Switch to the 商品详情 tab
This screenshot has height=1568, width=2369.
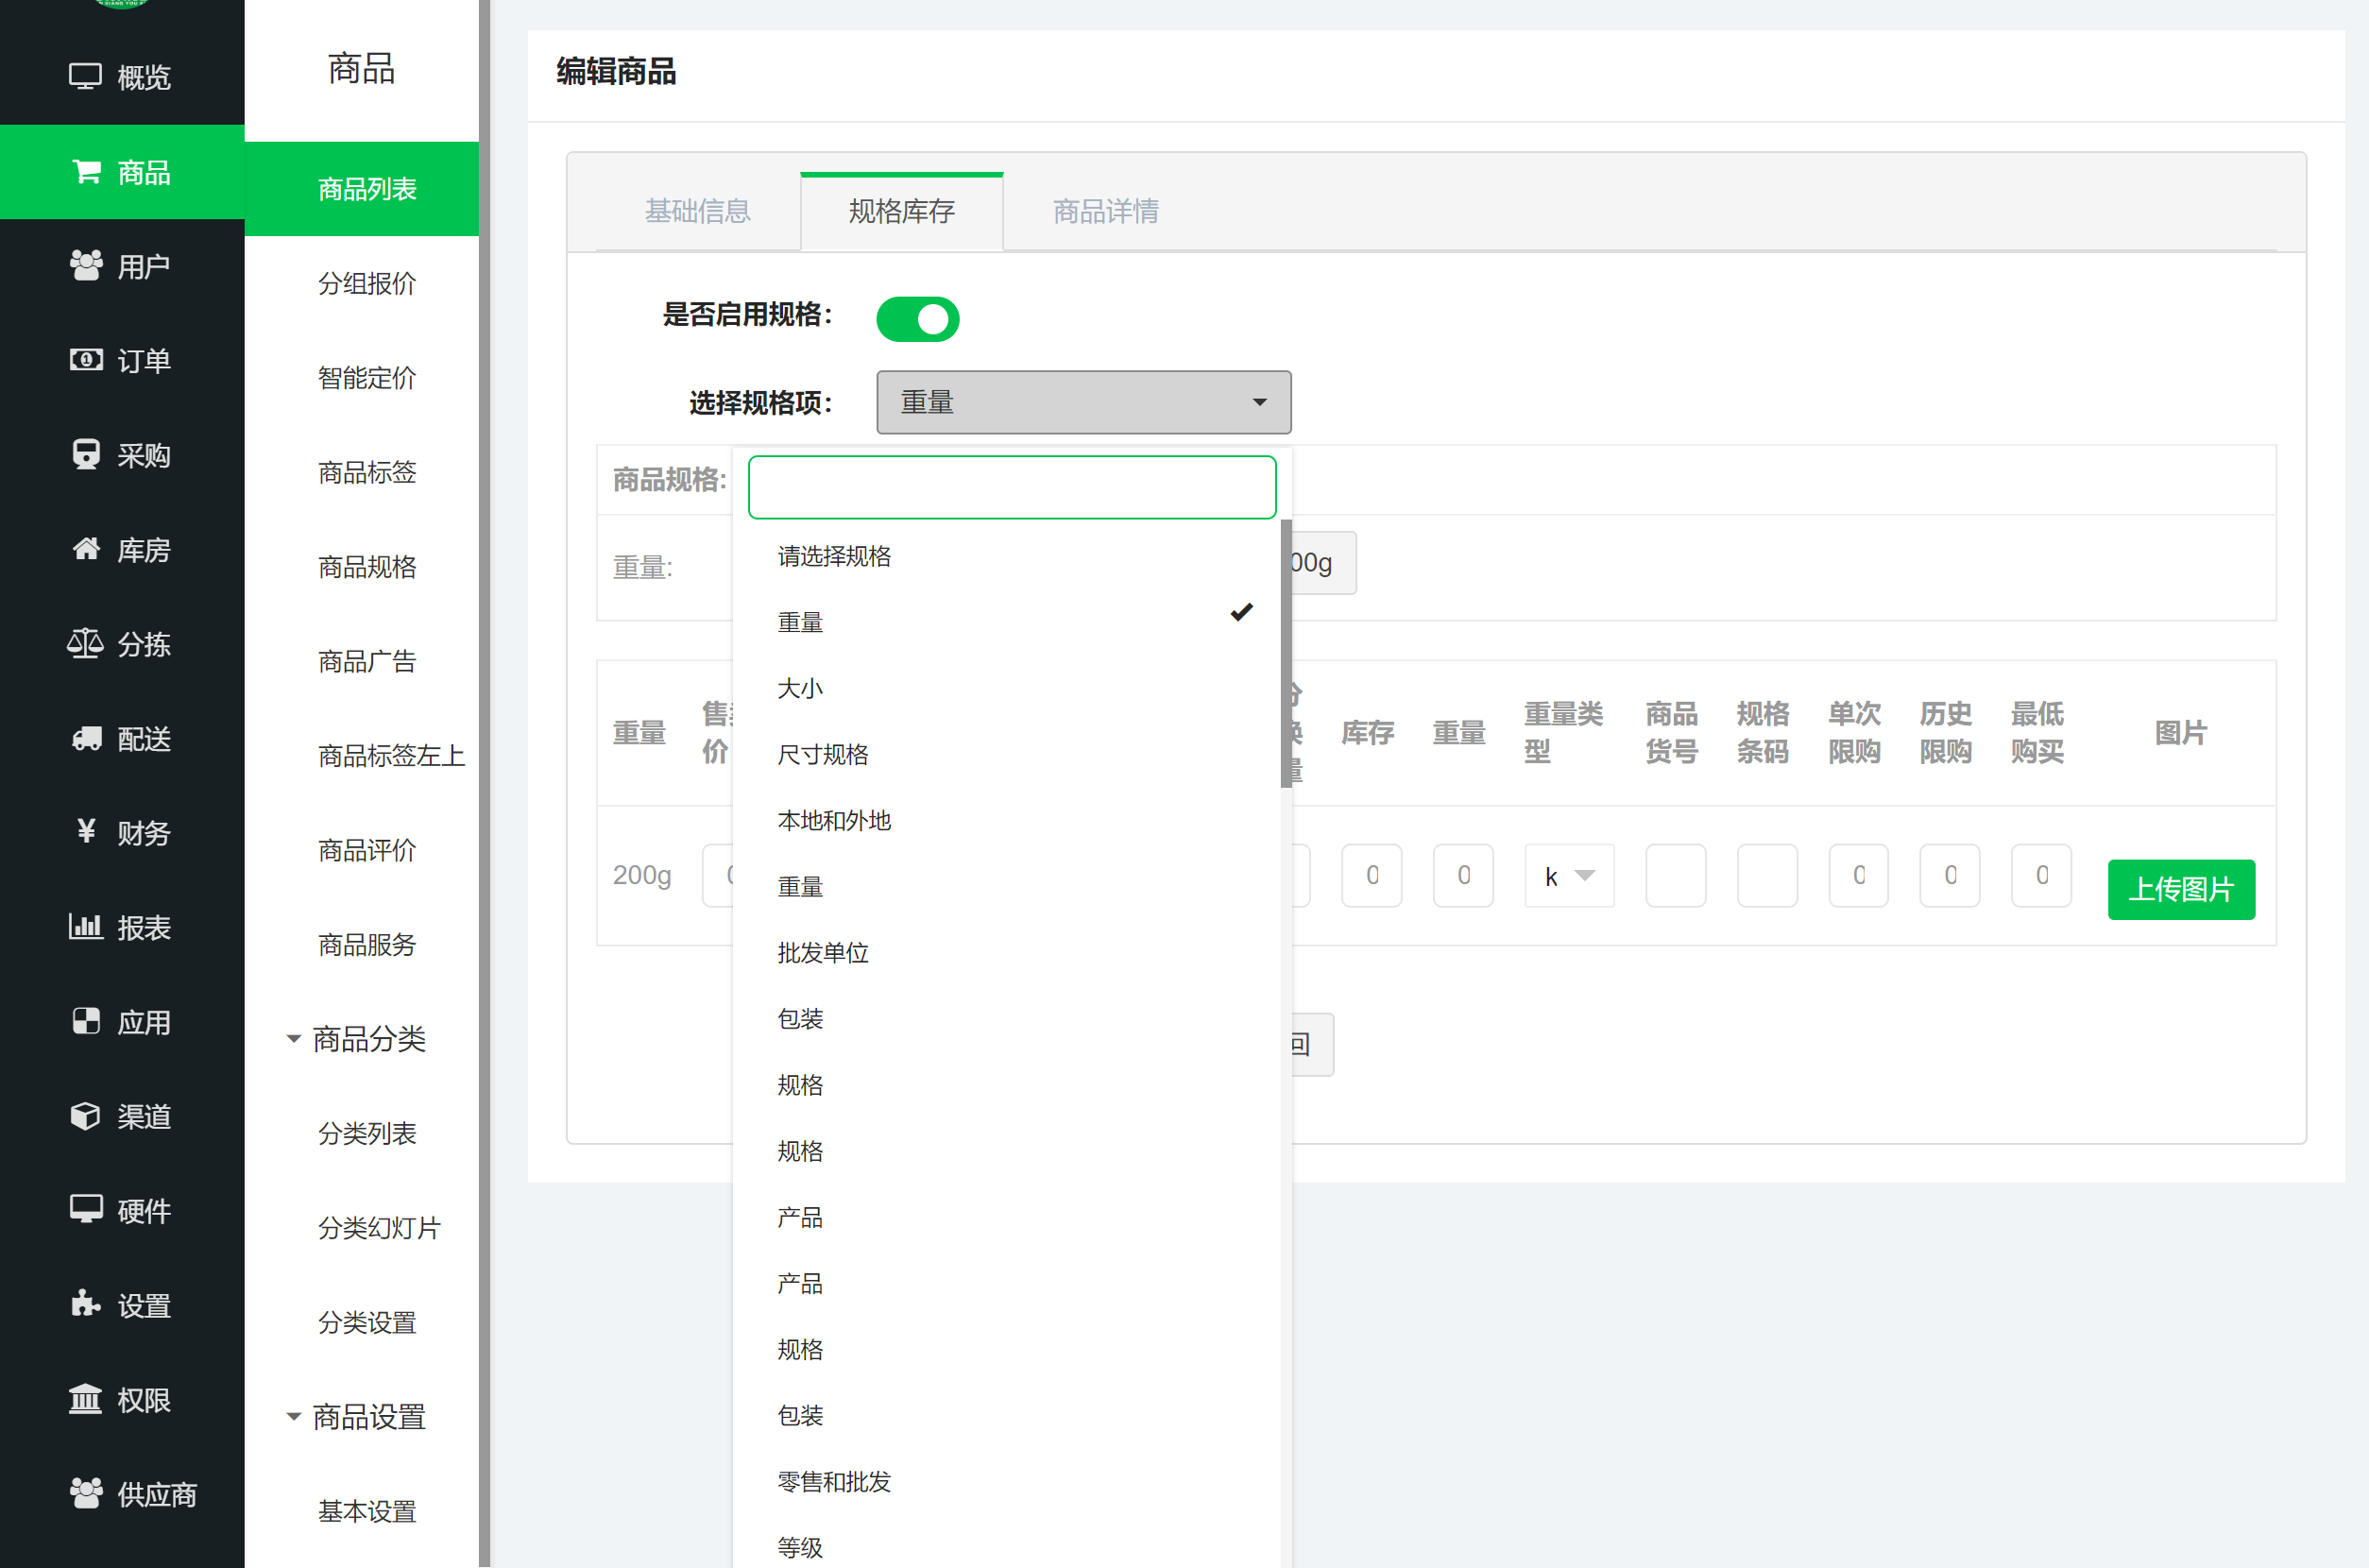[1105, 211]
